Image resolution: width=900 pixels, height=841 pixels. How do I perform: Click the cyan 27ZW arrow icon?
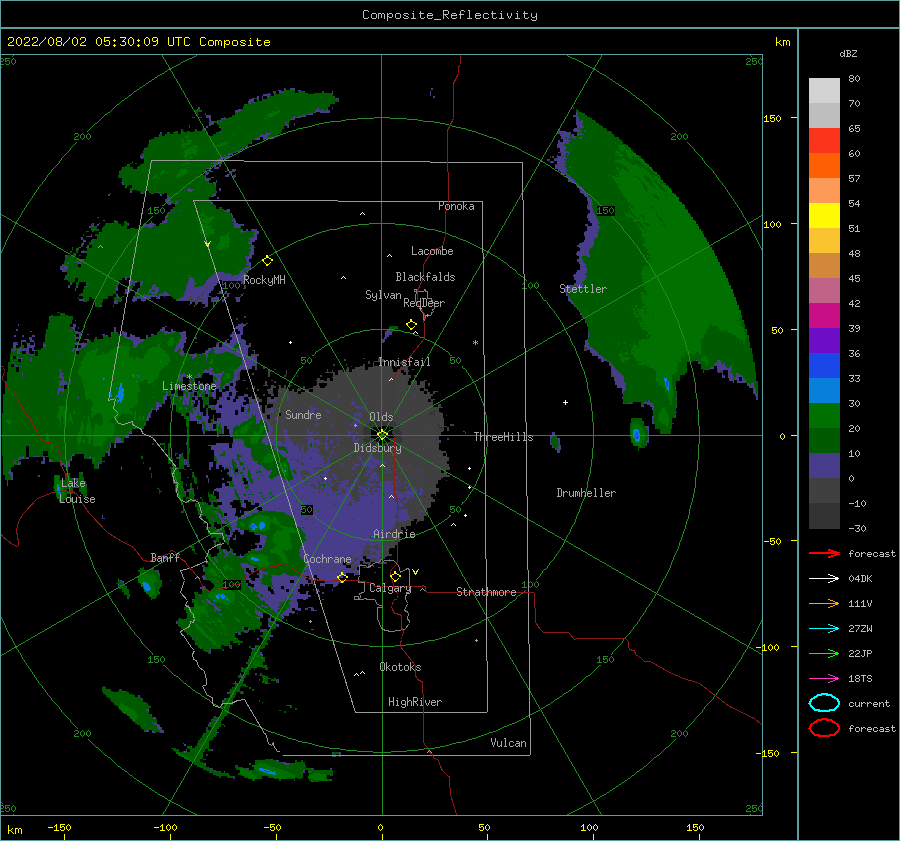(824, 629)
